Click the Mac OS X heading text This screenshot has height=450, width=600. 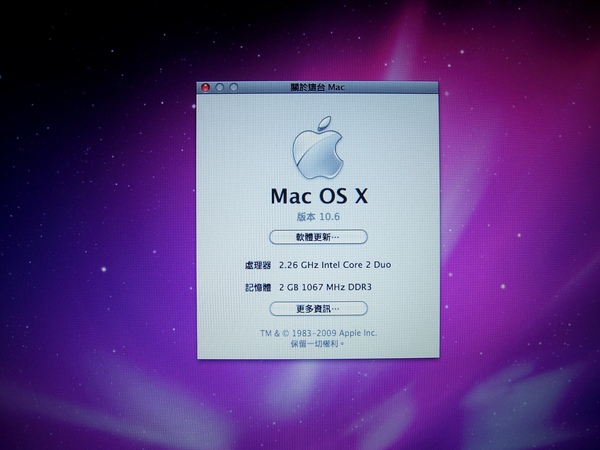[x=319, y=196]
